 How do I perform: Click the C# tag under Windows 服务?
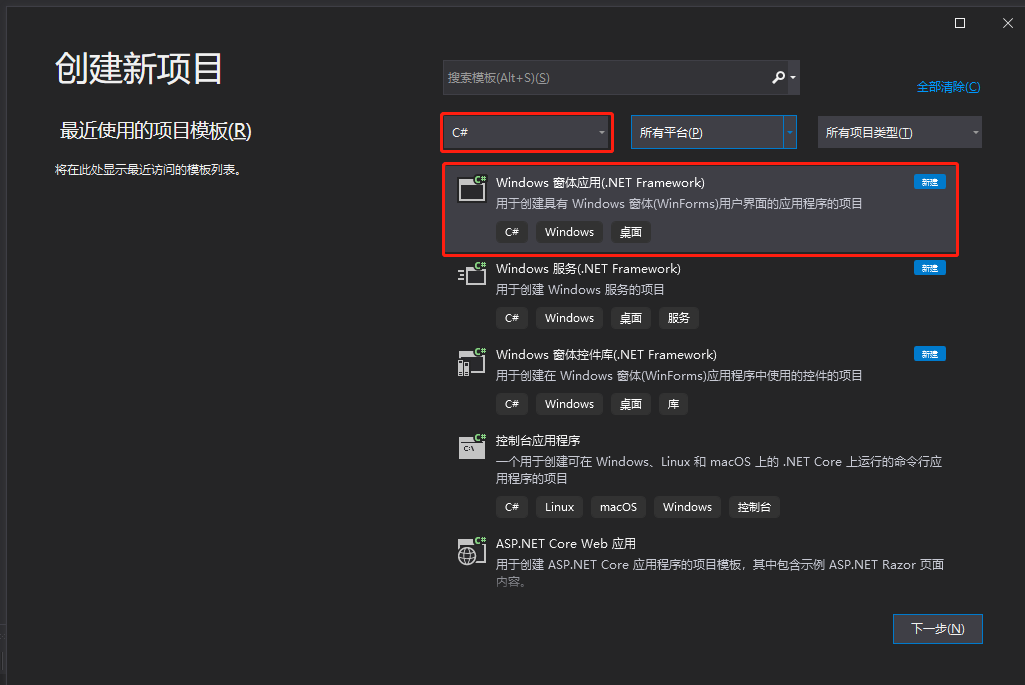(512, 318)
